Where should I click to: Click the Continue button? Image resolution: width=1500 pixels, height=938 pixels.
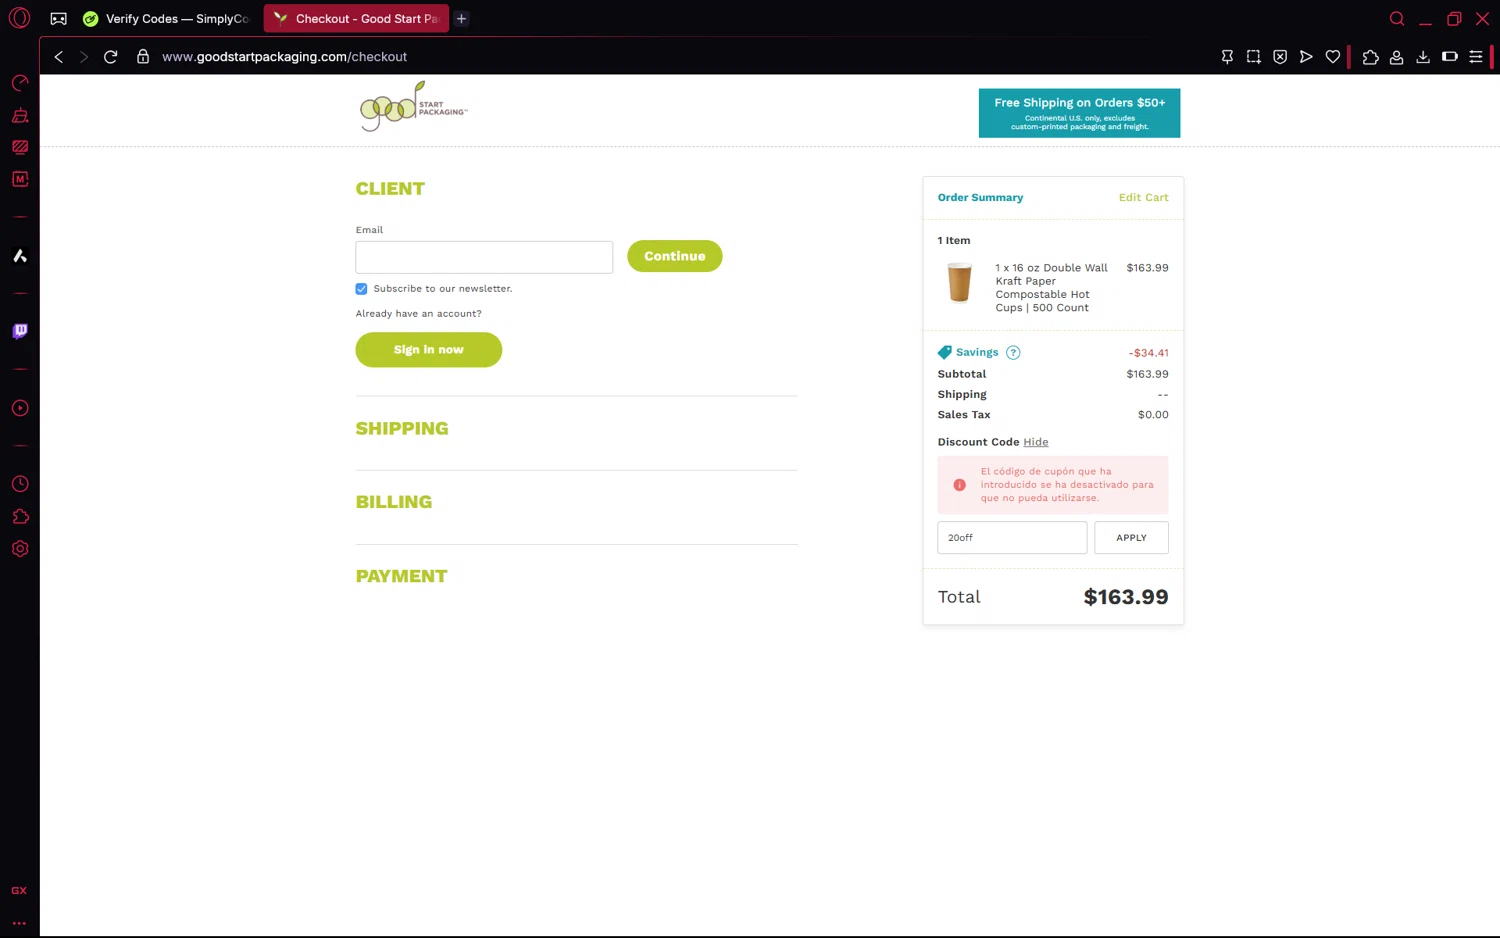(675, 256)
